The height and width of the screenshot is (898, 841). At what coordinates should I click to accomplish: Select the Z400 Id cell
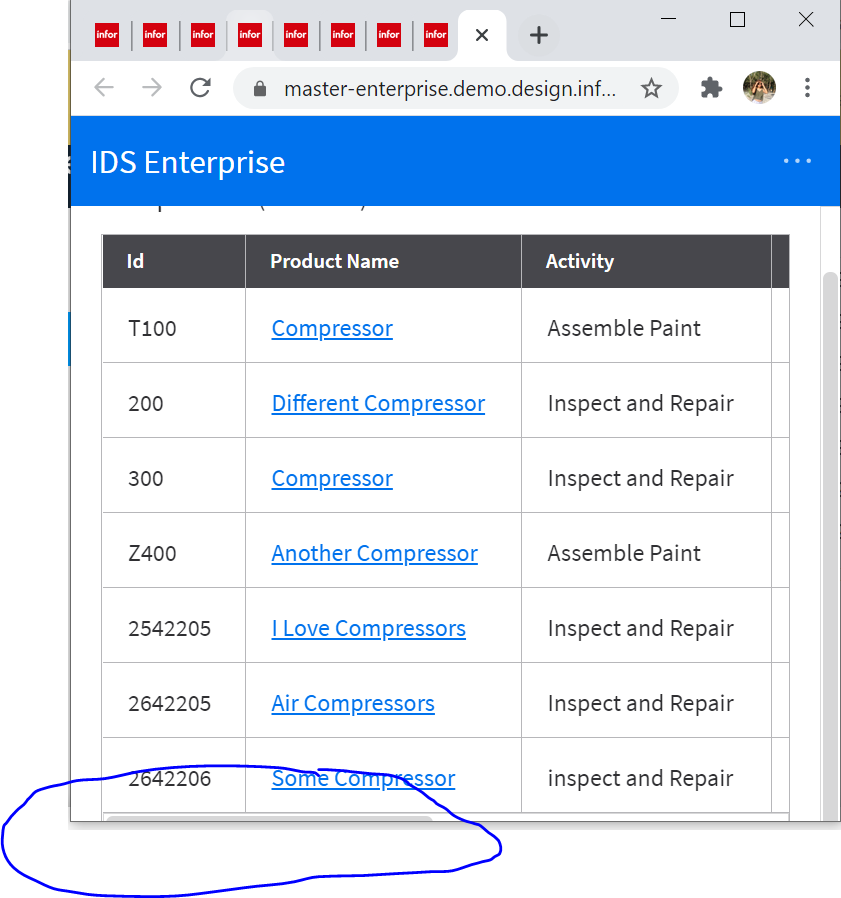pyautogui.click(x=174, y=550)
